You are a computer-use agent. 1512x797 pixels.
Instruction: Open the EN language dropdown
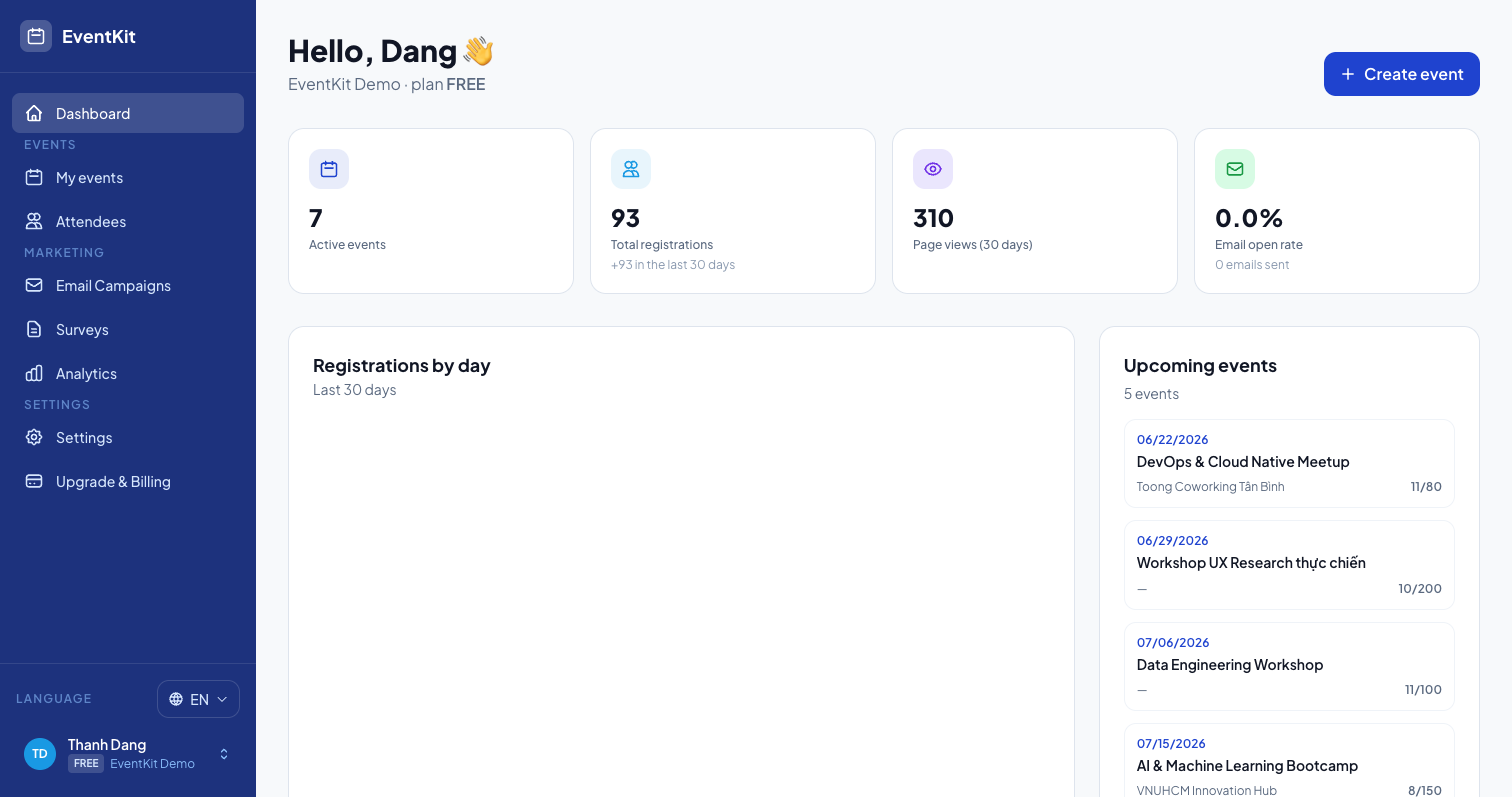tap(198, 699)
